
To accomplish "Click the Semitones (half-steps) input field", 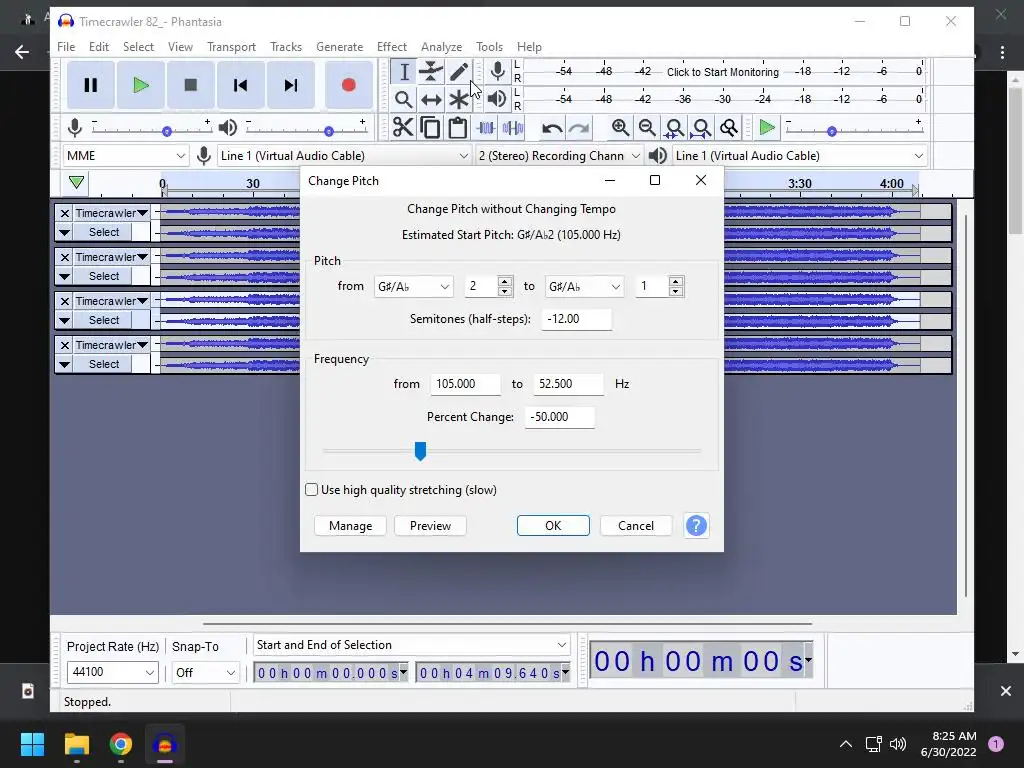I will pos(577,319).
